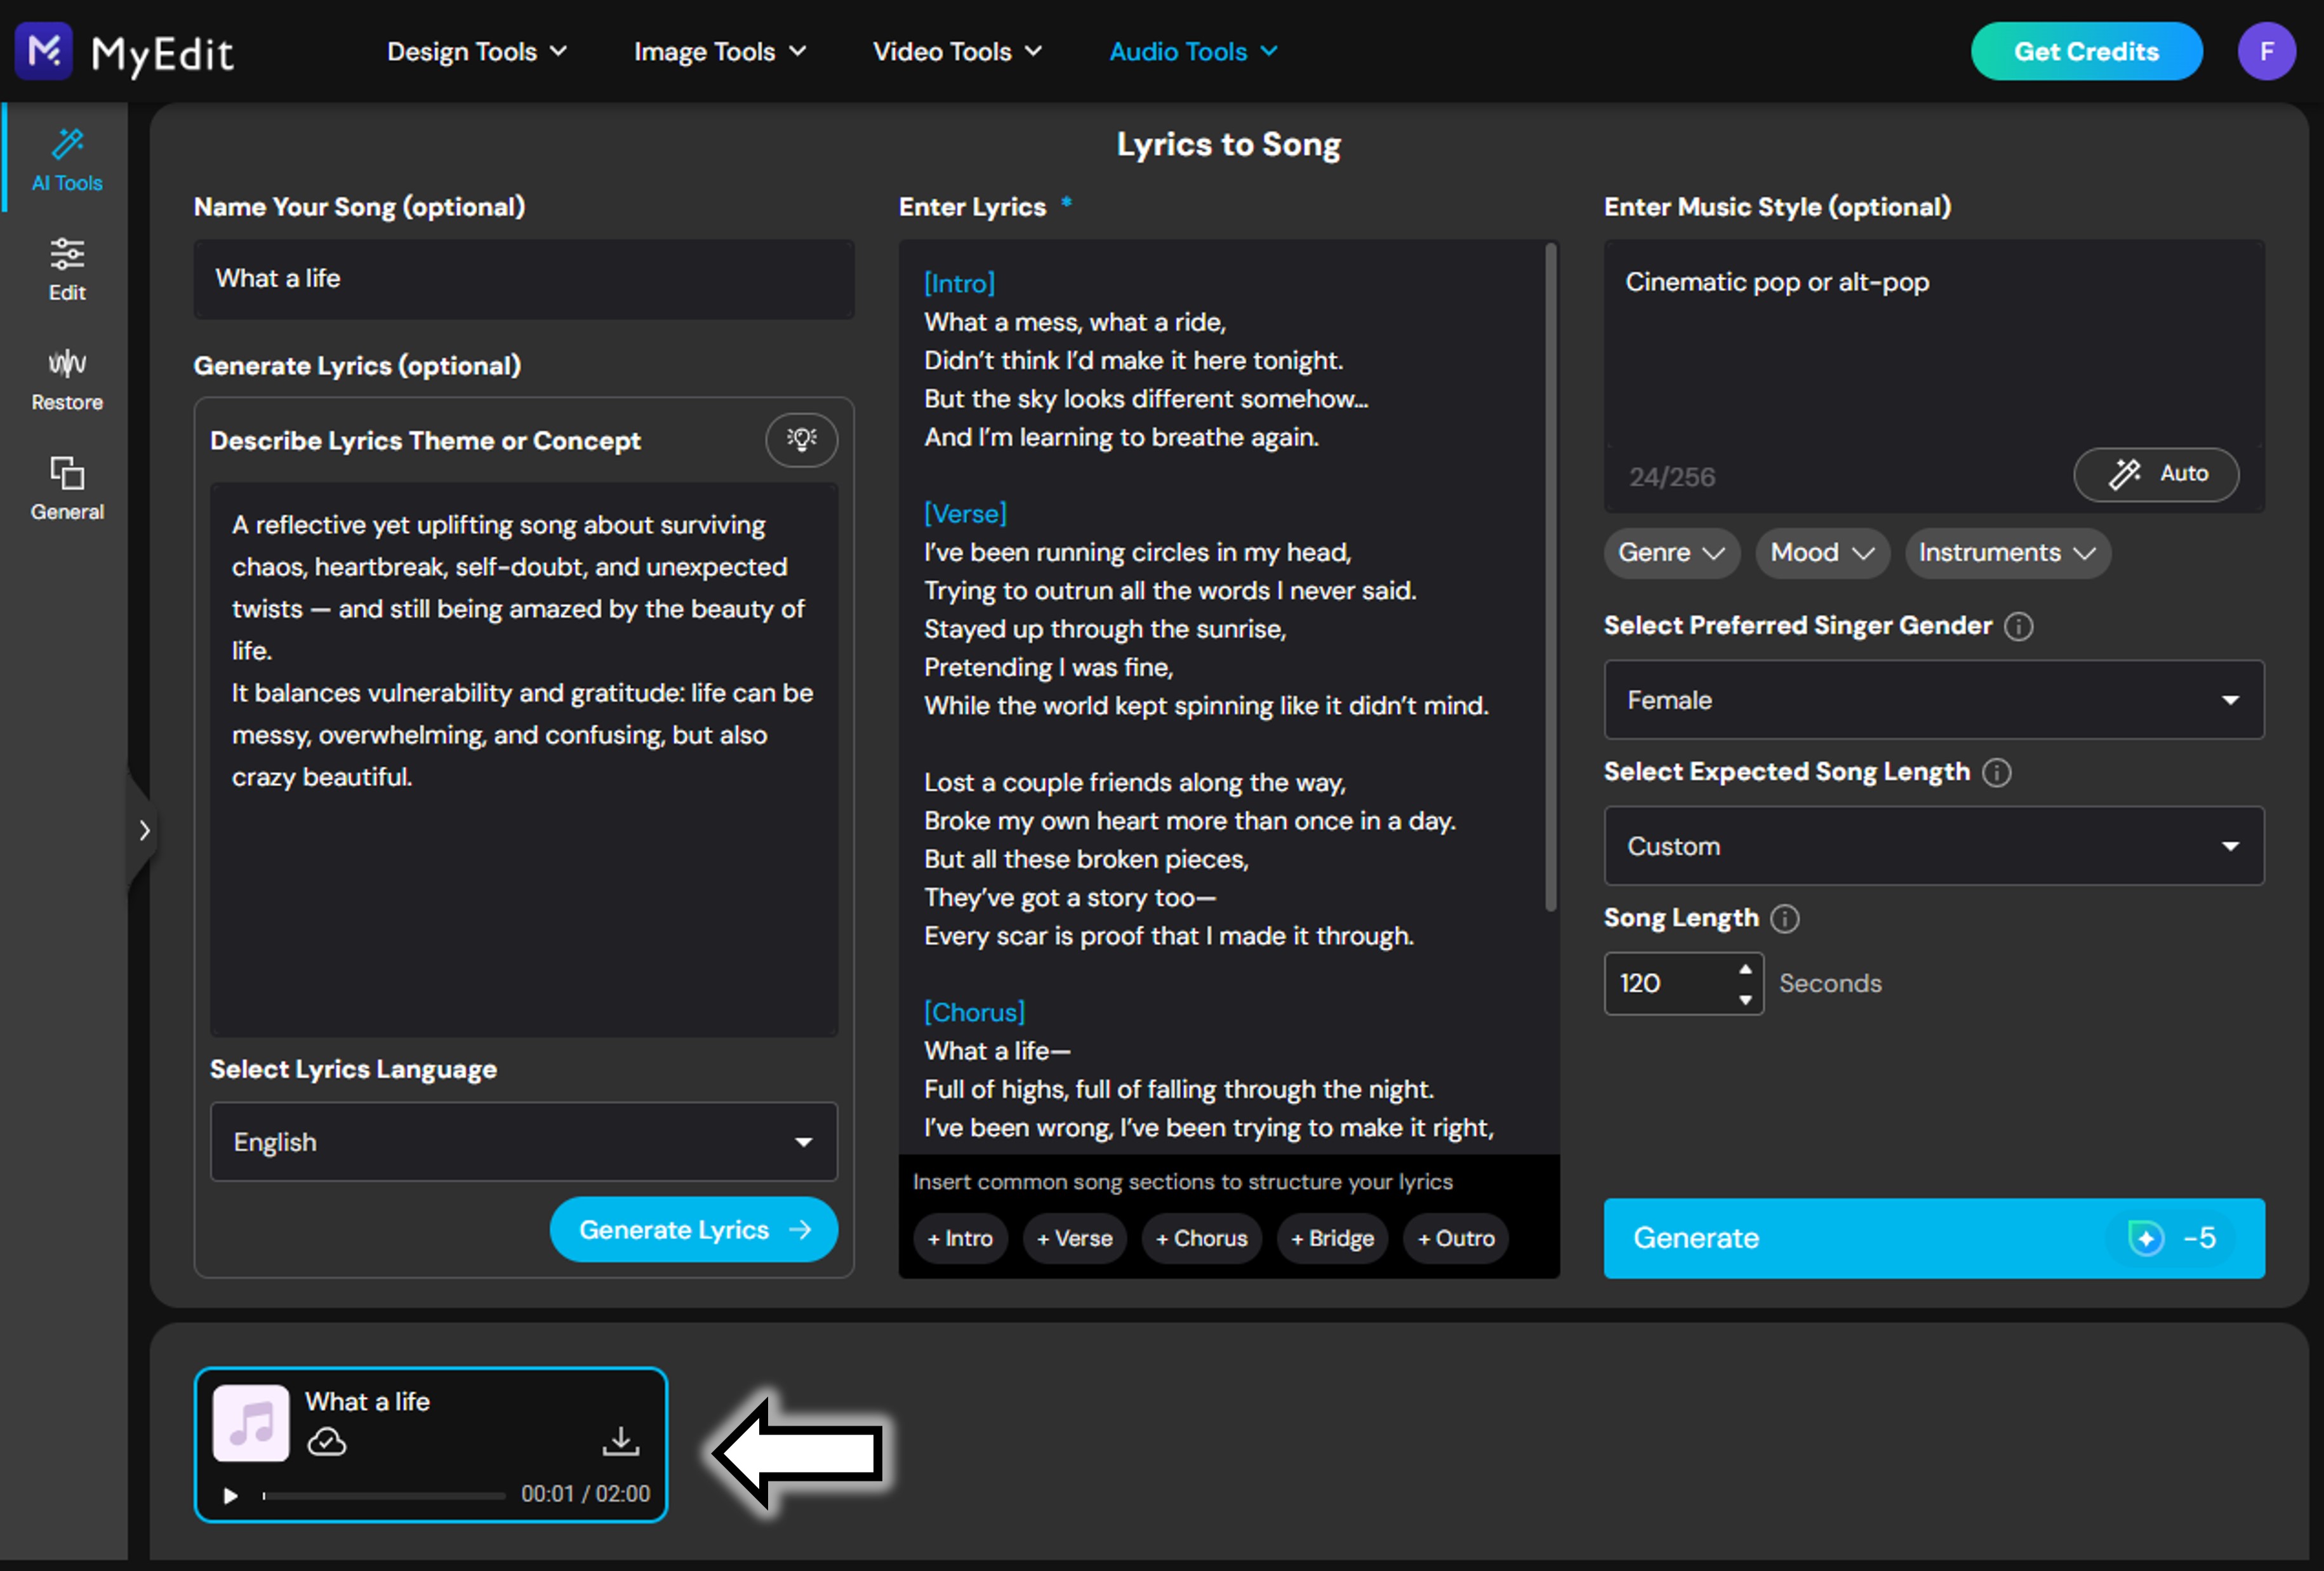Seek on the song progress bar

[x=384, y=1495]
